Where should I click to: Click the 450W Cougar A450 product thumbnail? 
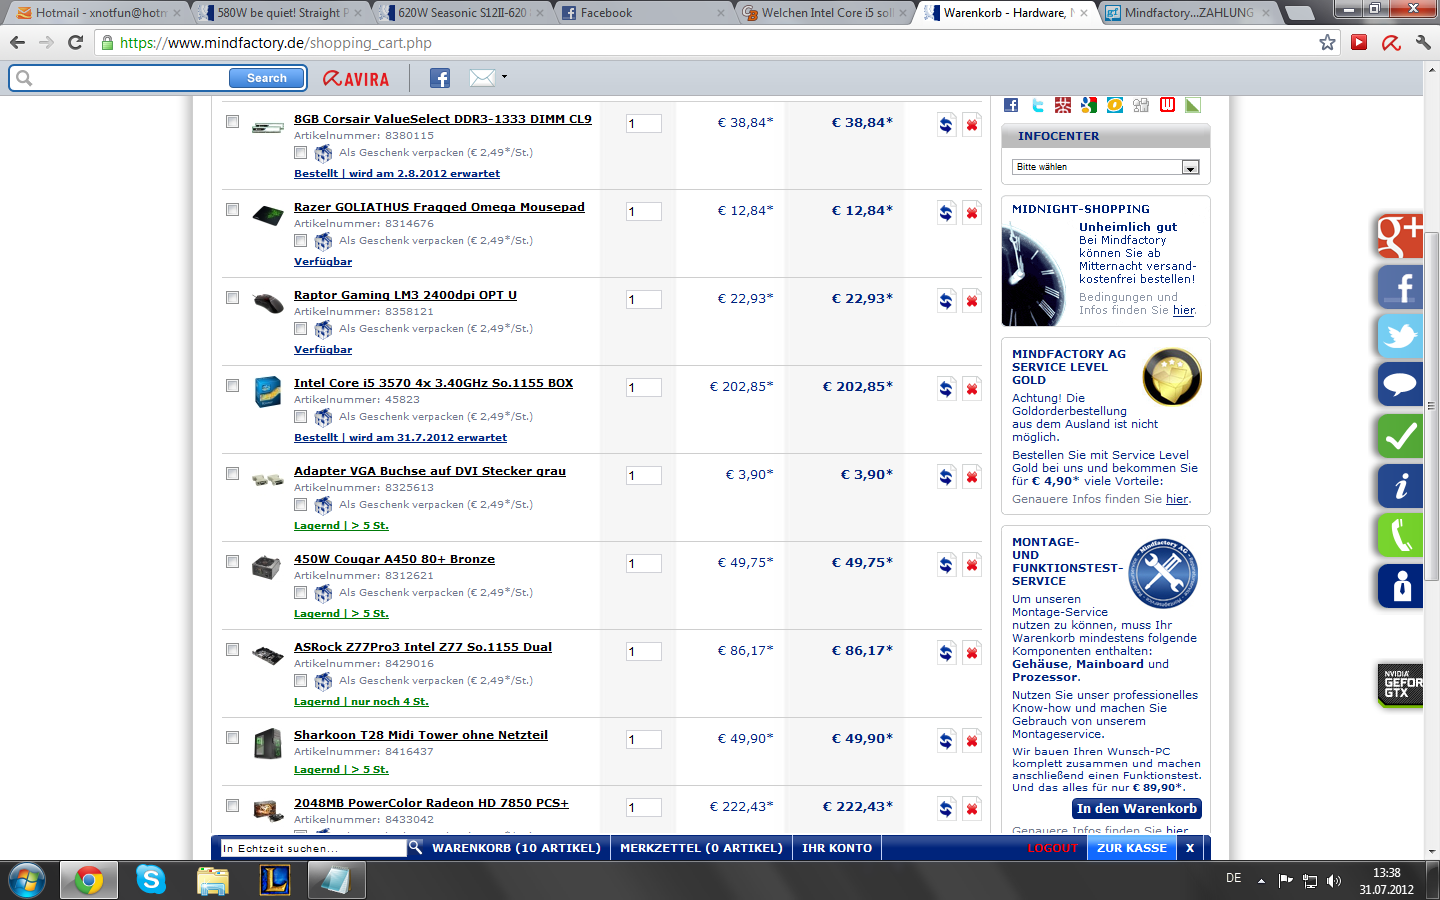266,567
